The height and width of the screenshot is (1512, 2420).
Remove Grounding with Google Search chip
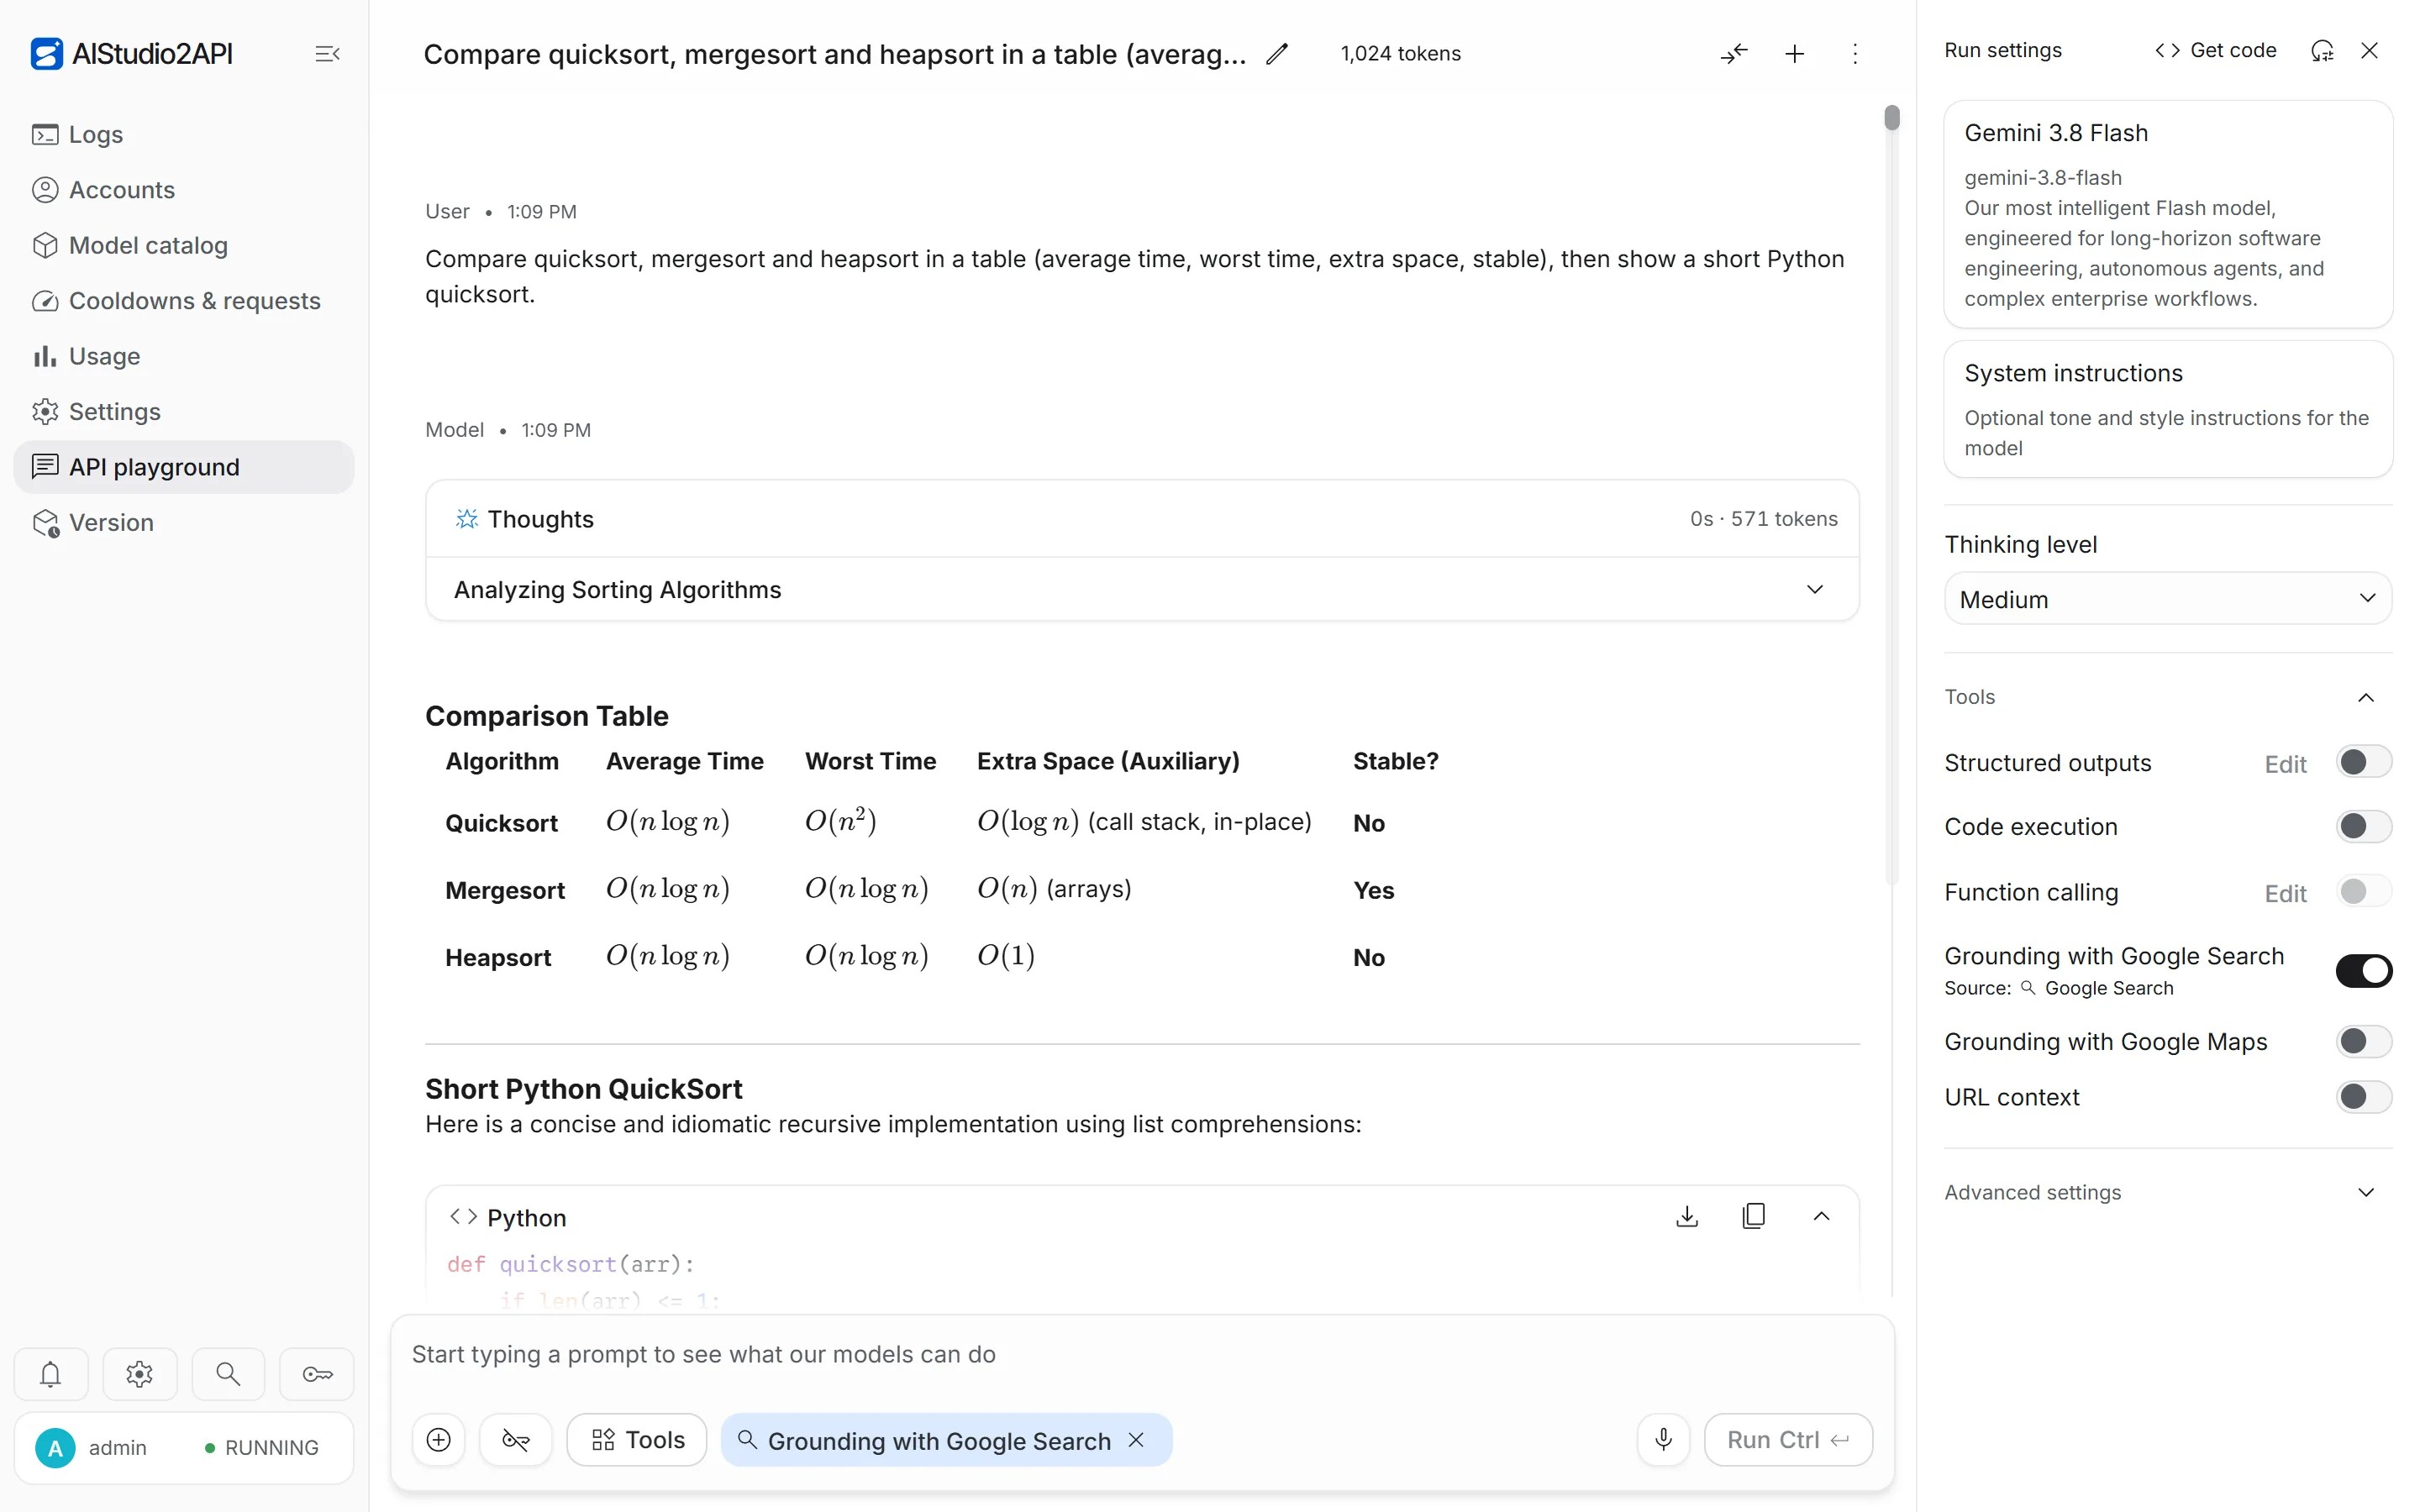click(1136, 1440)
